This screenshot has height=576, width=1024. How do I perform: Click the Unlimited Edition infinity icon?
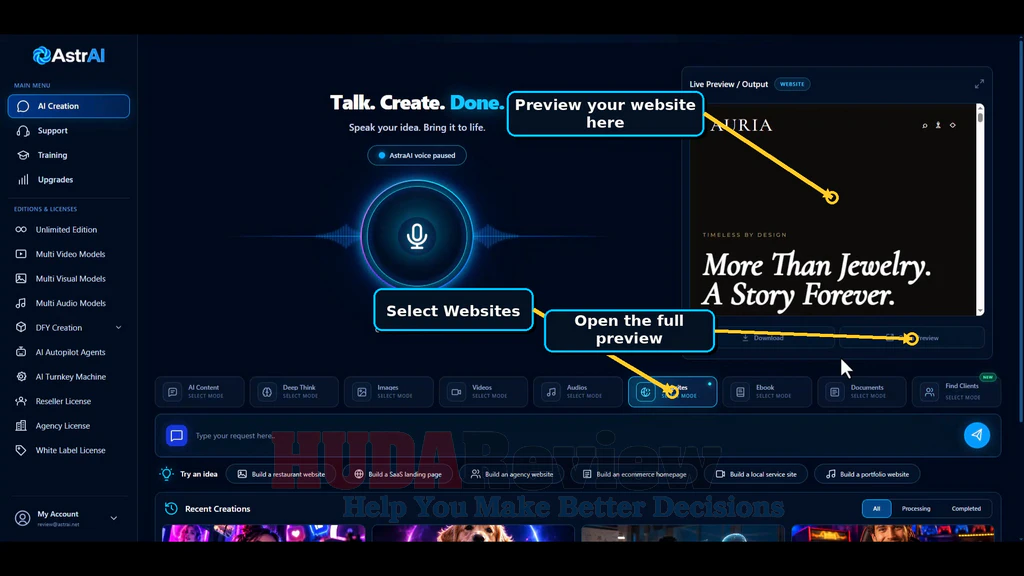click(x=21, y=230)
